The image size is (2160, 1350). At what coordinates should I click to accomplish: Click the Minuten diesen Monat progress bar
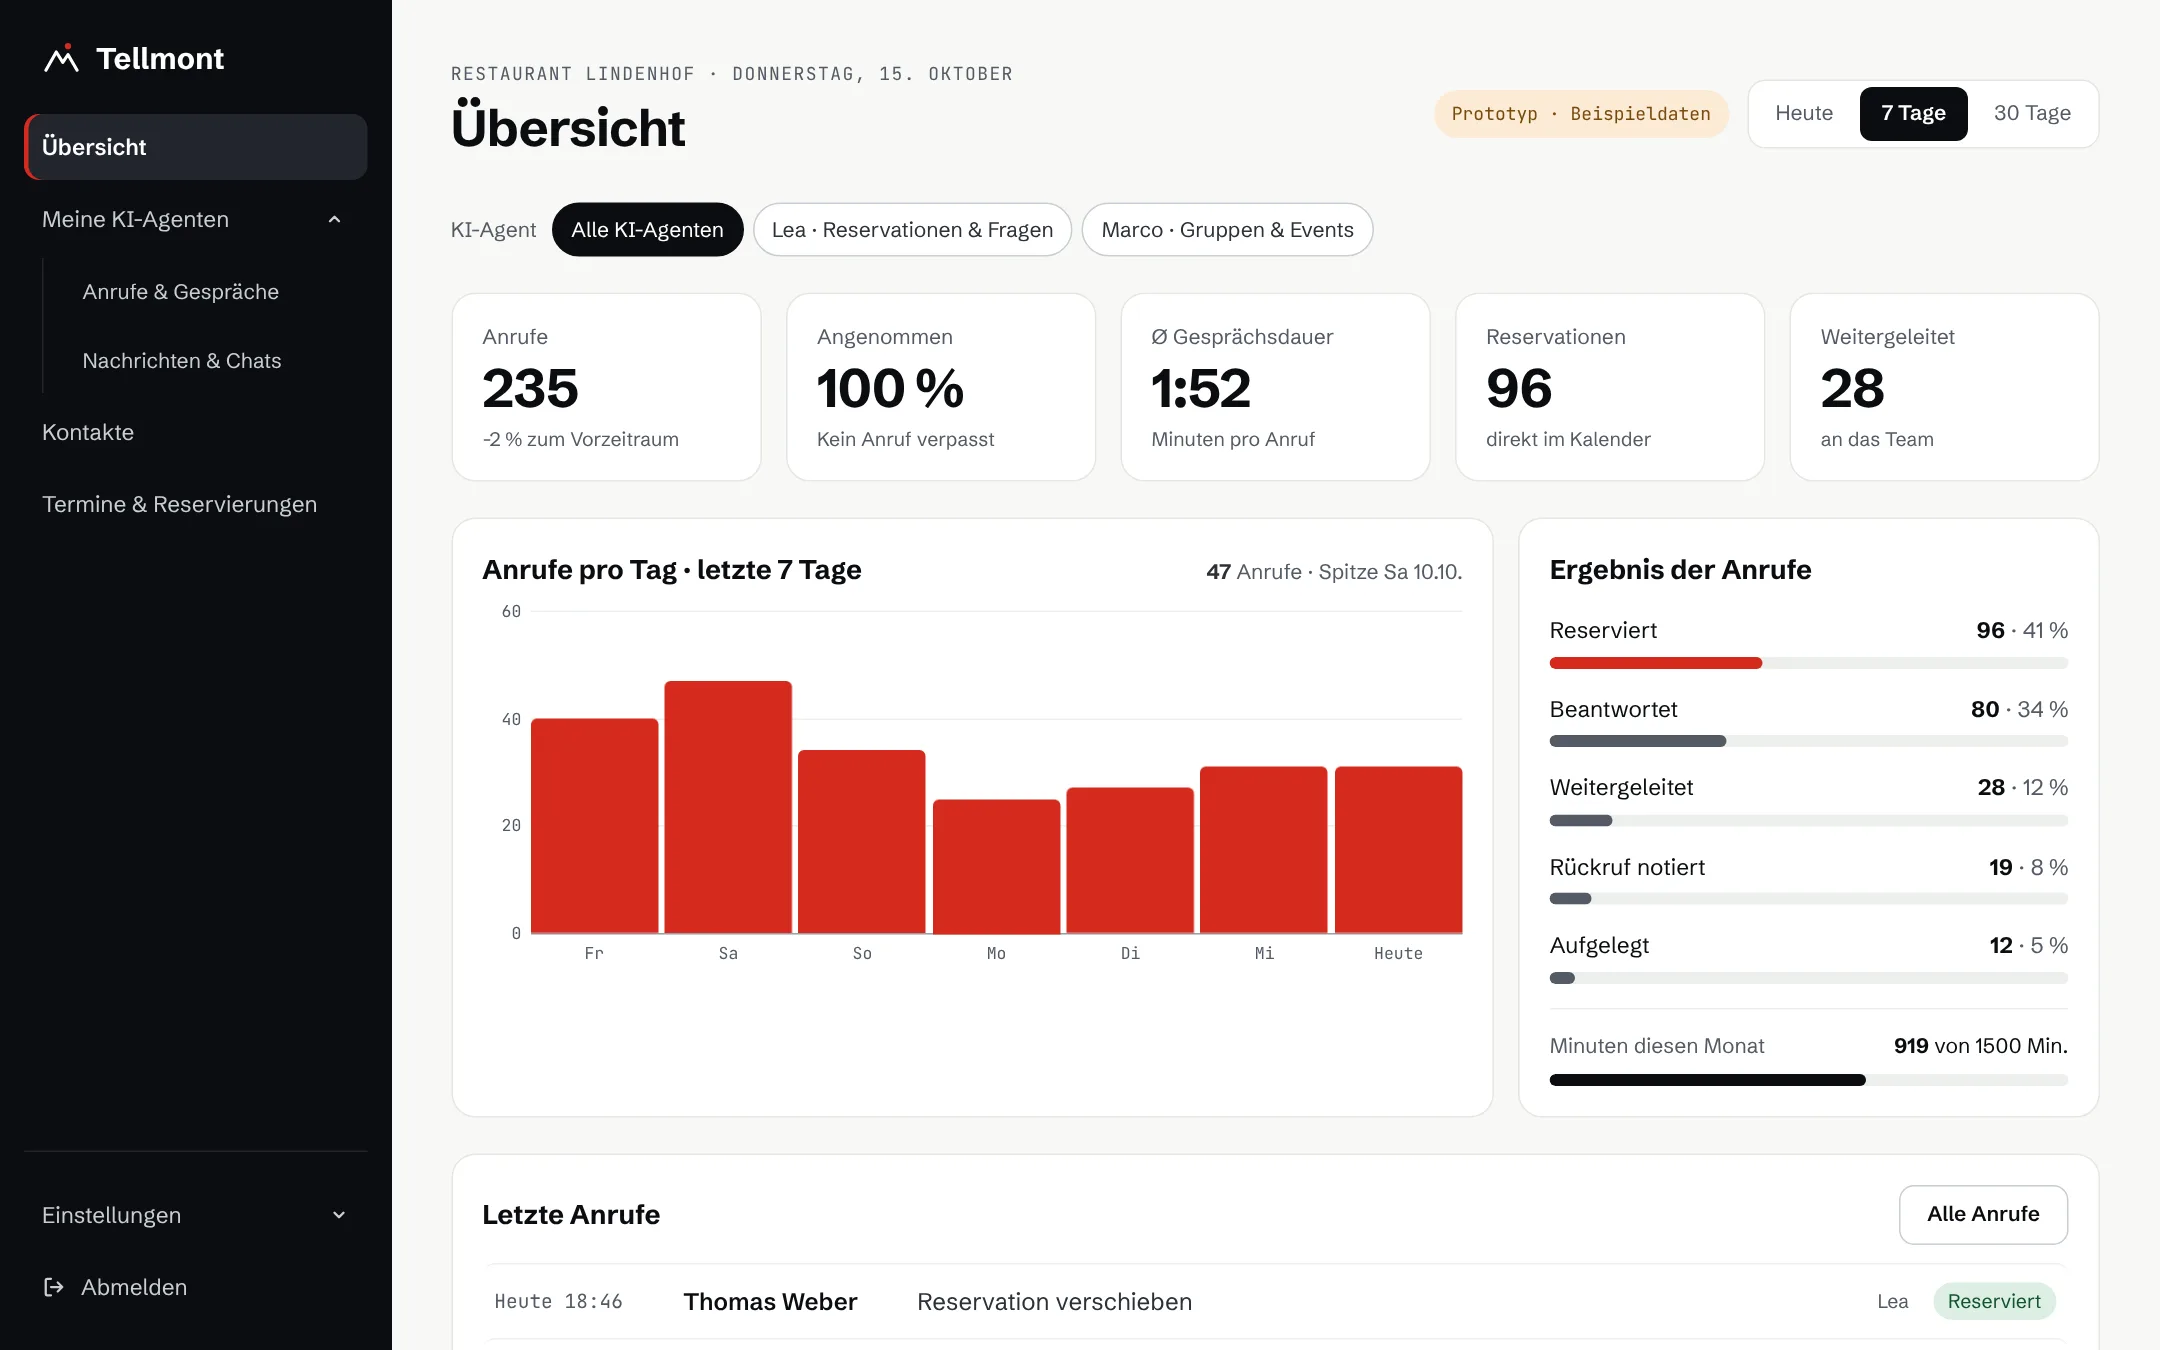pyautogui.click(x=1808, y=1080)
